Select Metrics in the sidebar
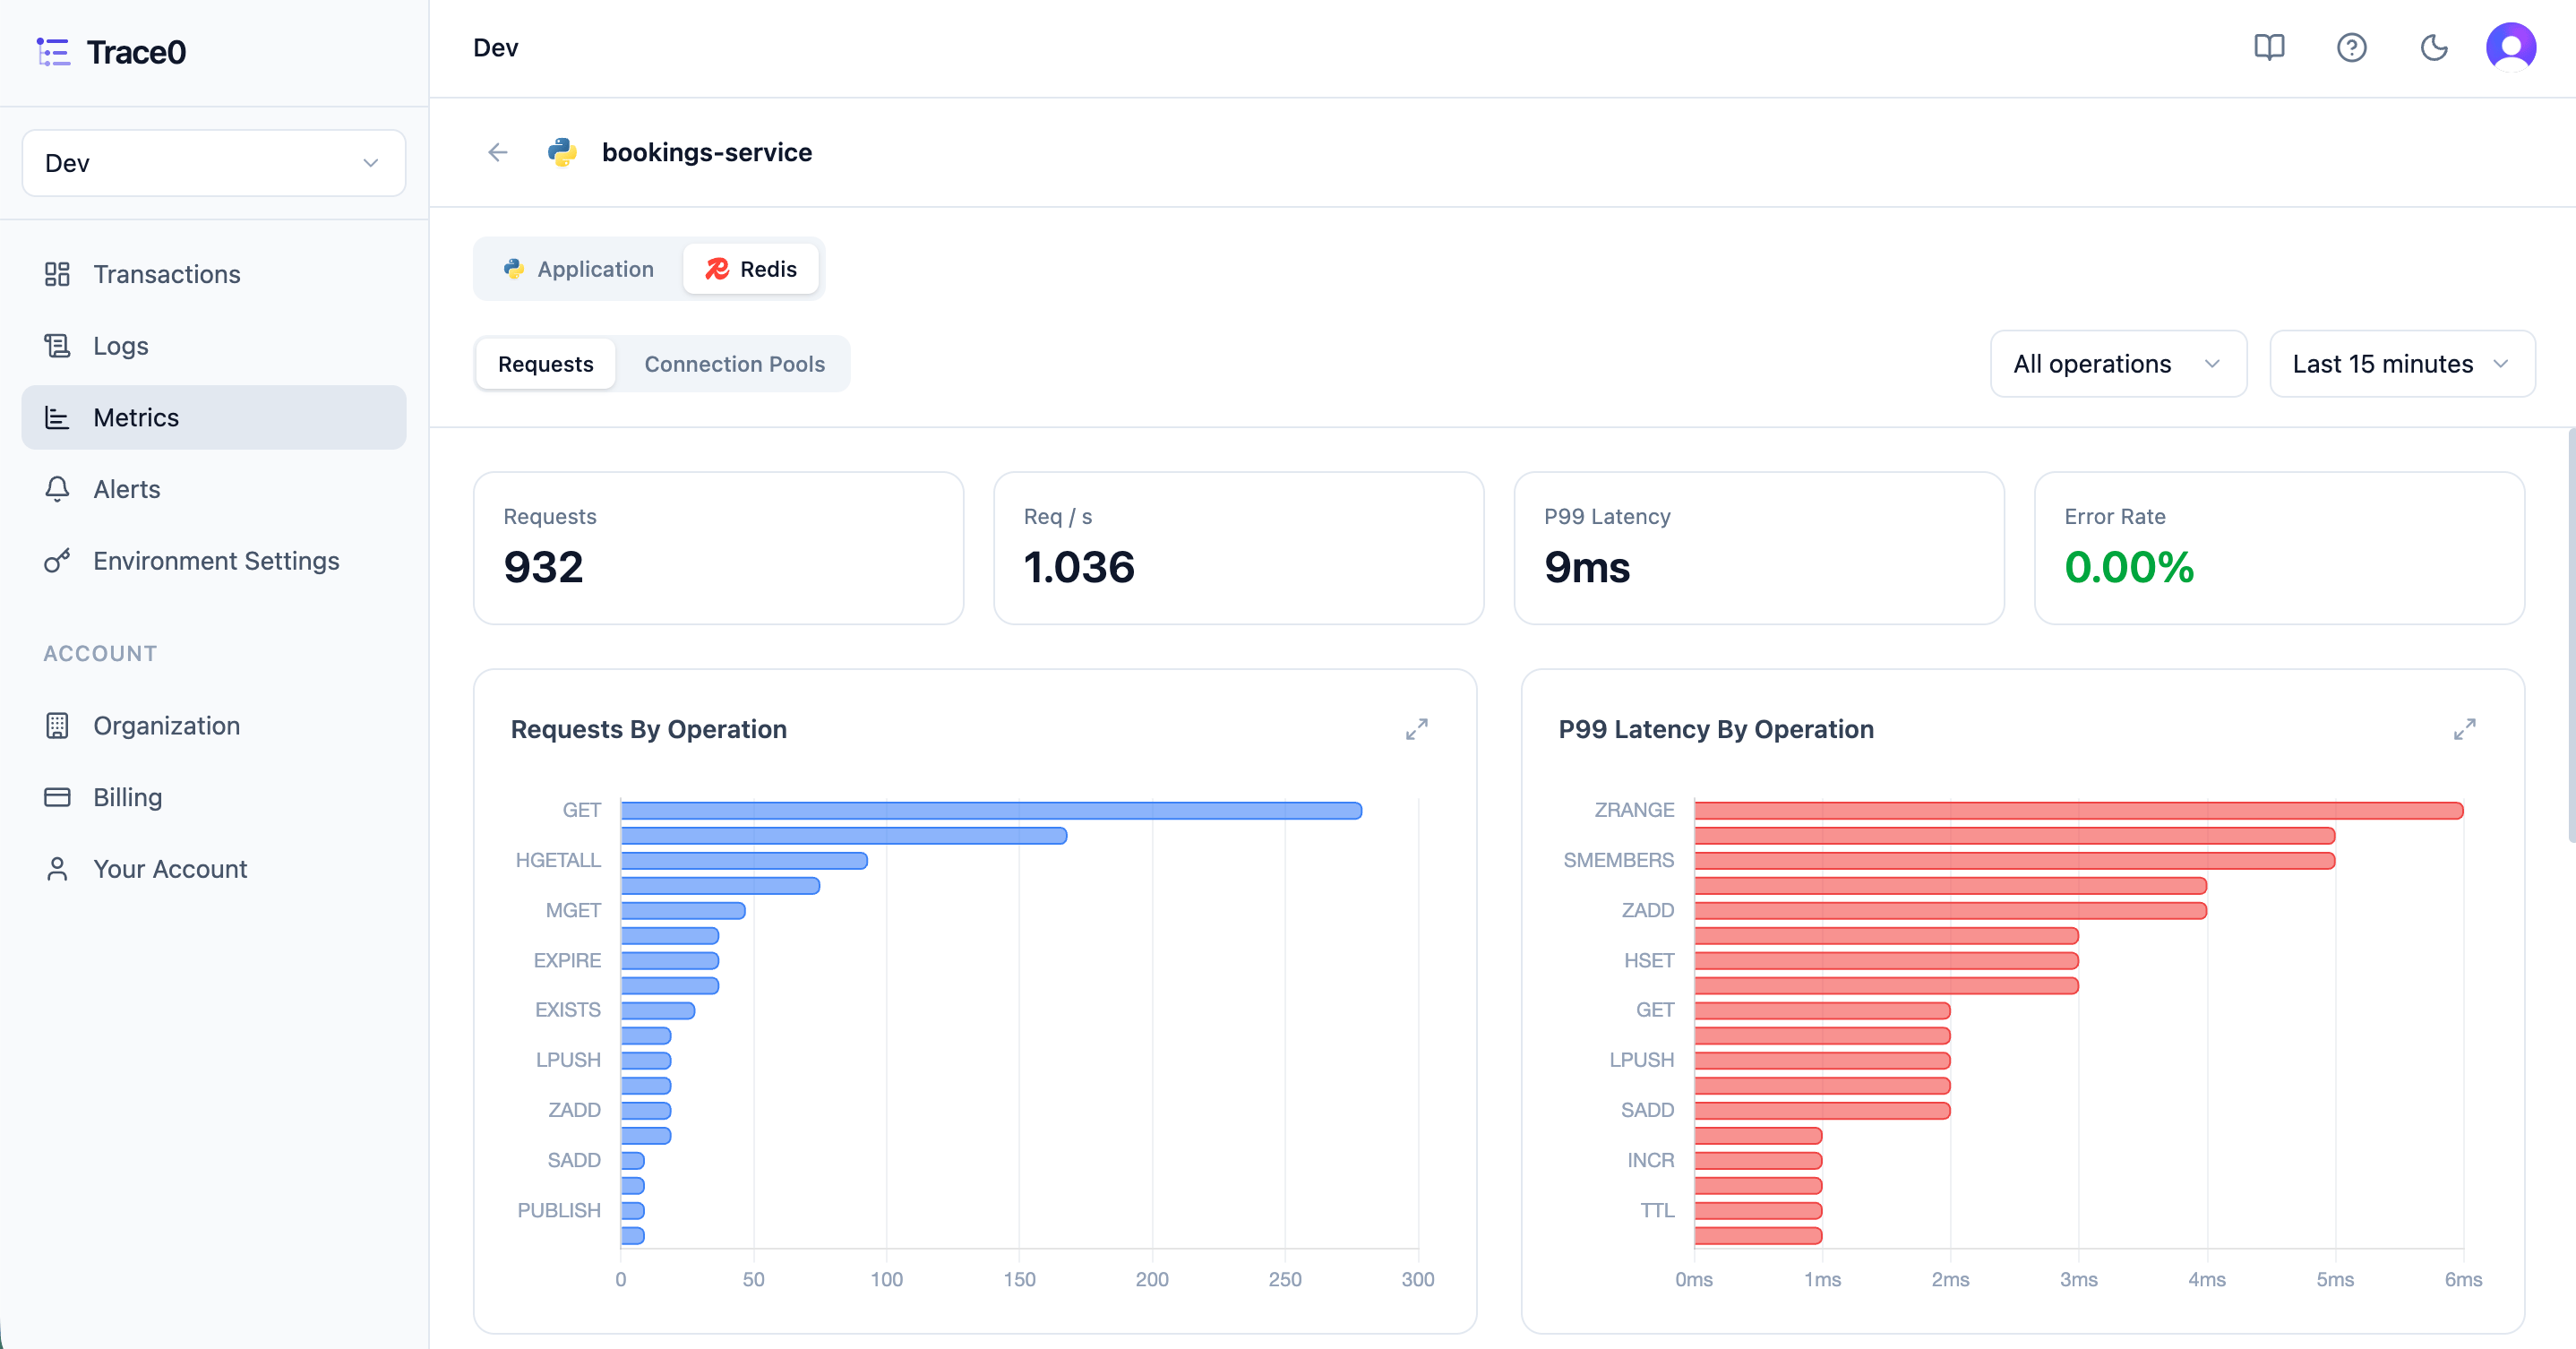The height and width of the screenshot is (1349, 2576). [214, 417]
